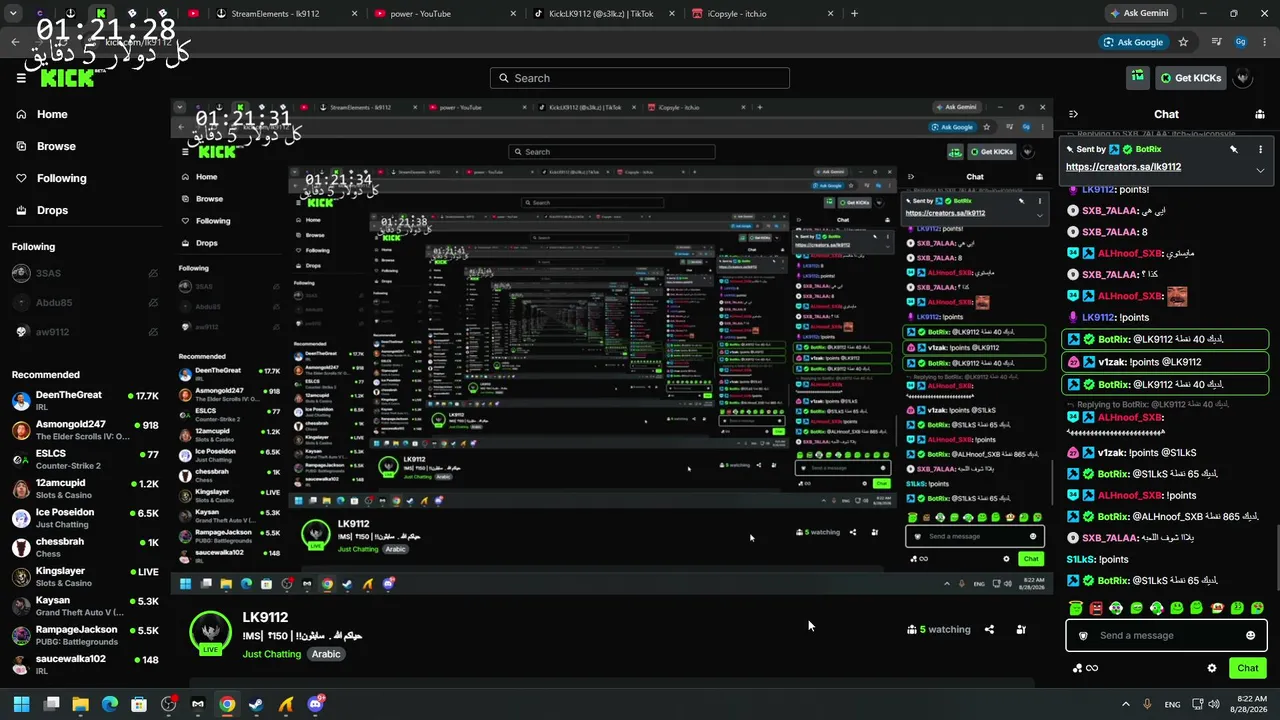Click the icon right of the share button
1280x720 pixels.
coord(1021,630)
